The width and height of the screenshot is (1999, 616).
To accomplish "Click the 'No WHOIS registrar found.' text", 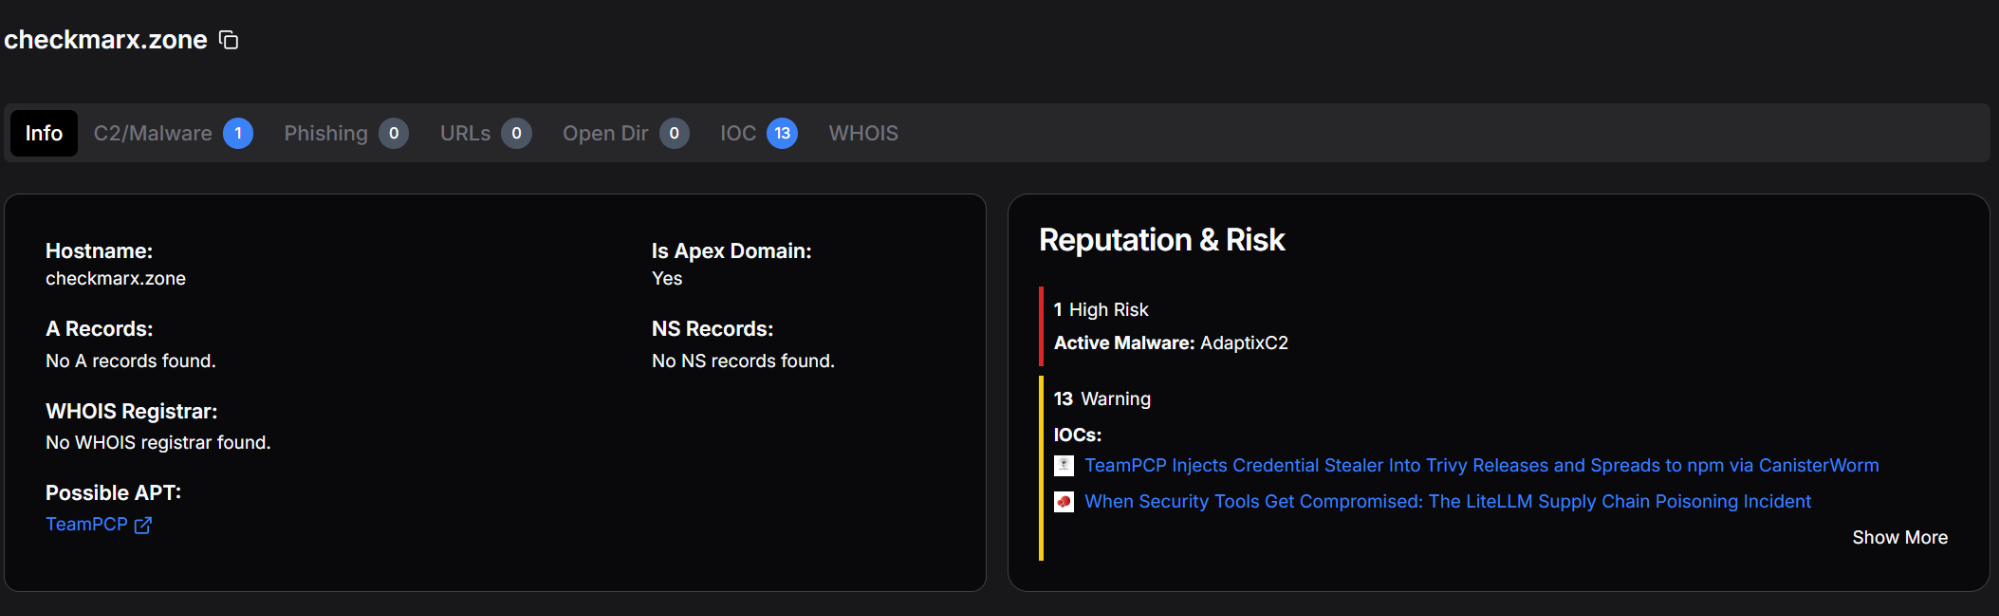I will (x=158, y=443).
